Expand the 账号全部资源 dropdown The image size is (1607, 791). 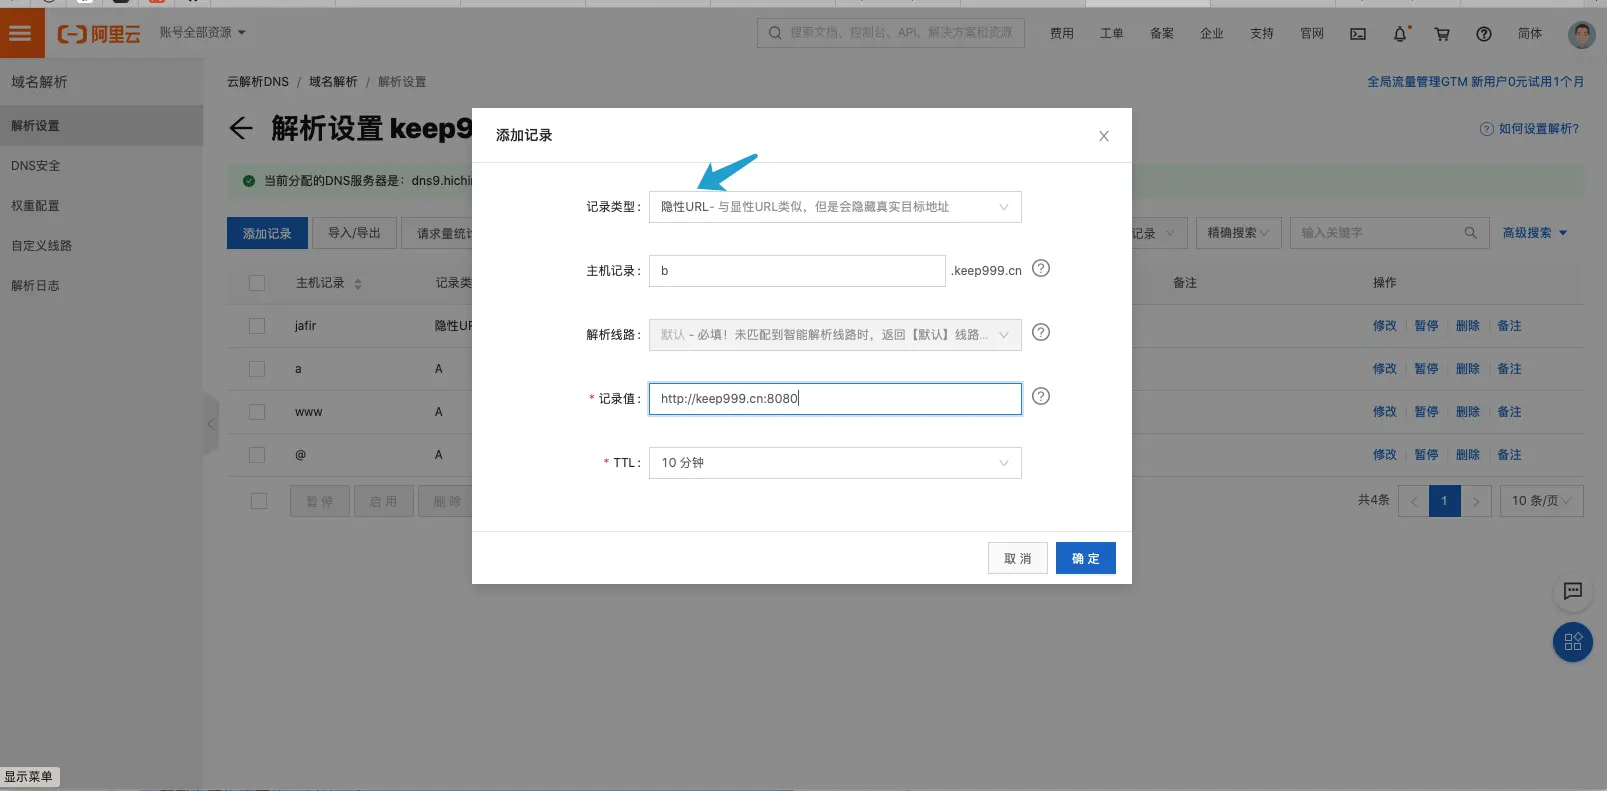coord(202,33)
